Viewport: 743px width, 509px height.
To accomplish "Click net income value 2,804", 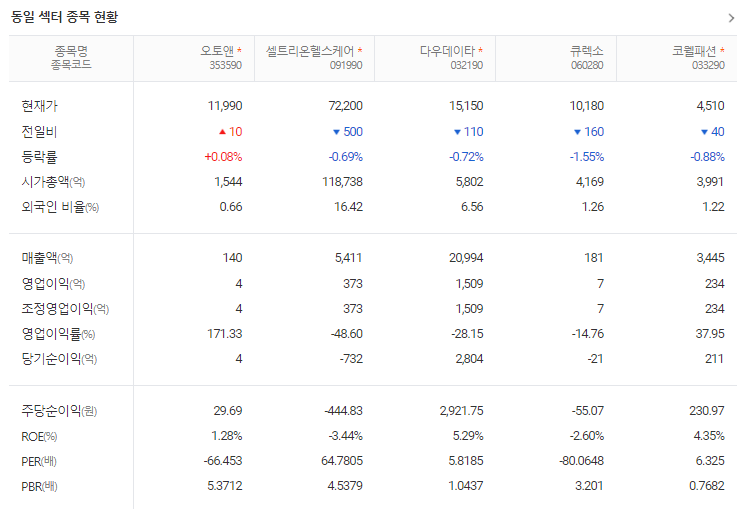I will click(470, 359).
